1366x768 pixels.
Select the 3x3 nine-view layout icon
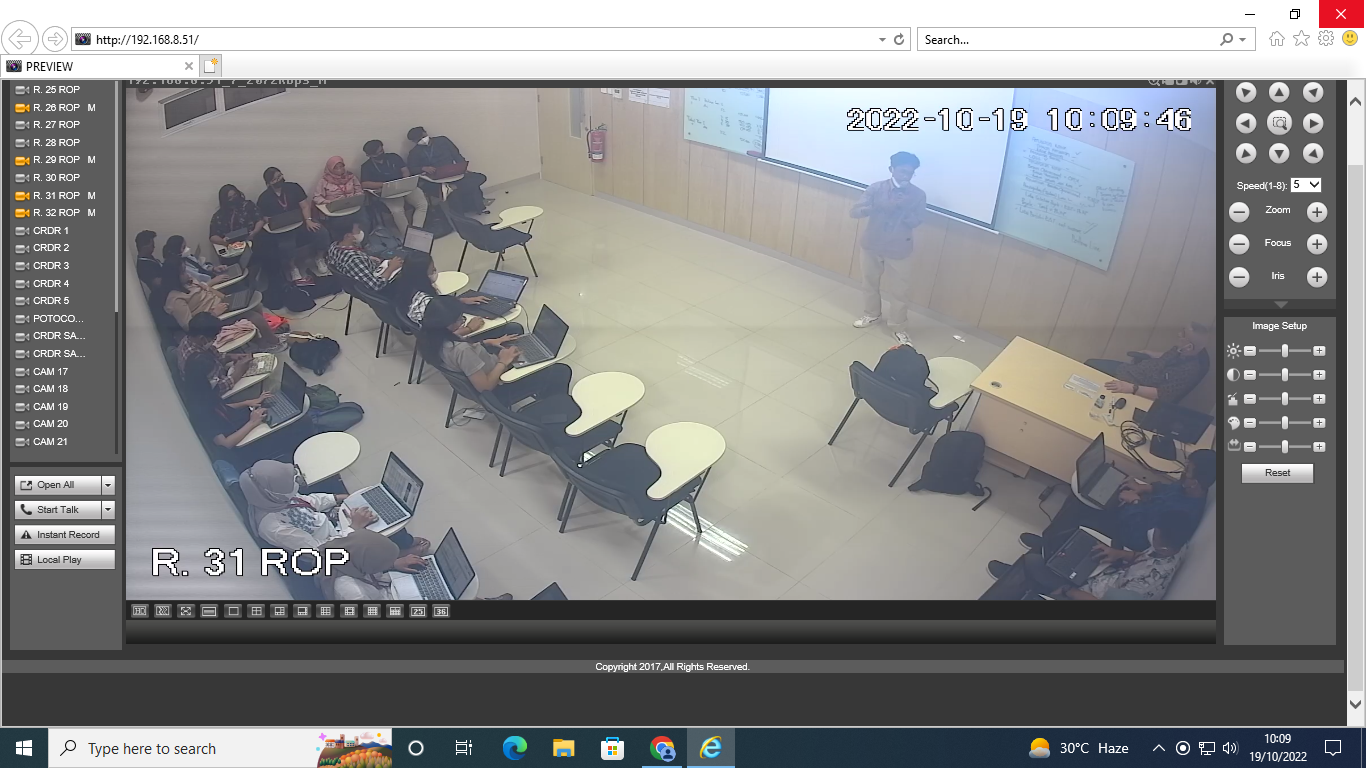[326, 611]
